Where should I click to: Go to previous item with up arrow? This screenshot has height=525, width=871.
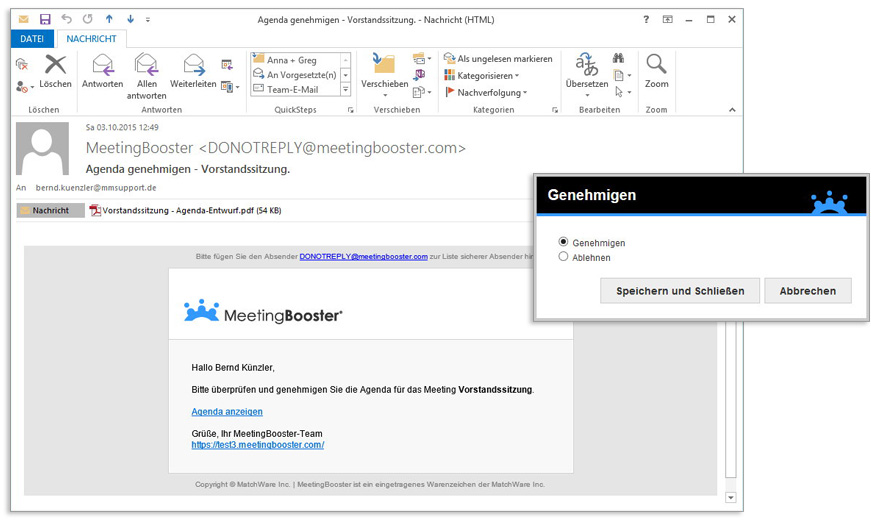coord(109,19)
